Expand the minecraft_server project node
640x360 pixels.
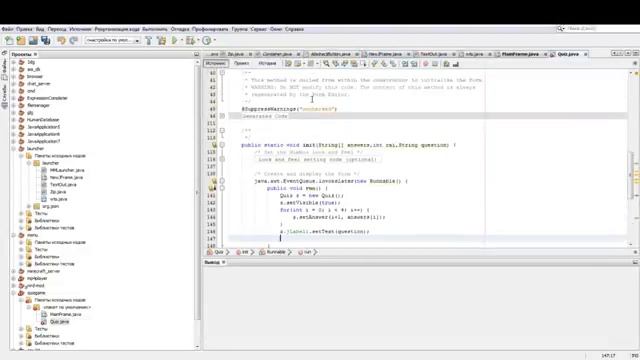point(14,271)
